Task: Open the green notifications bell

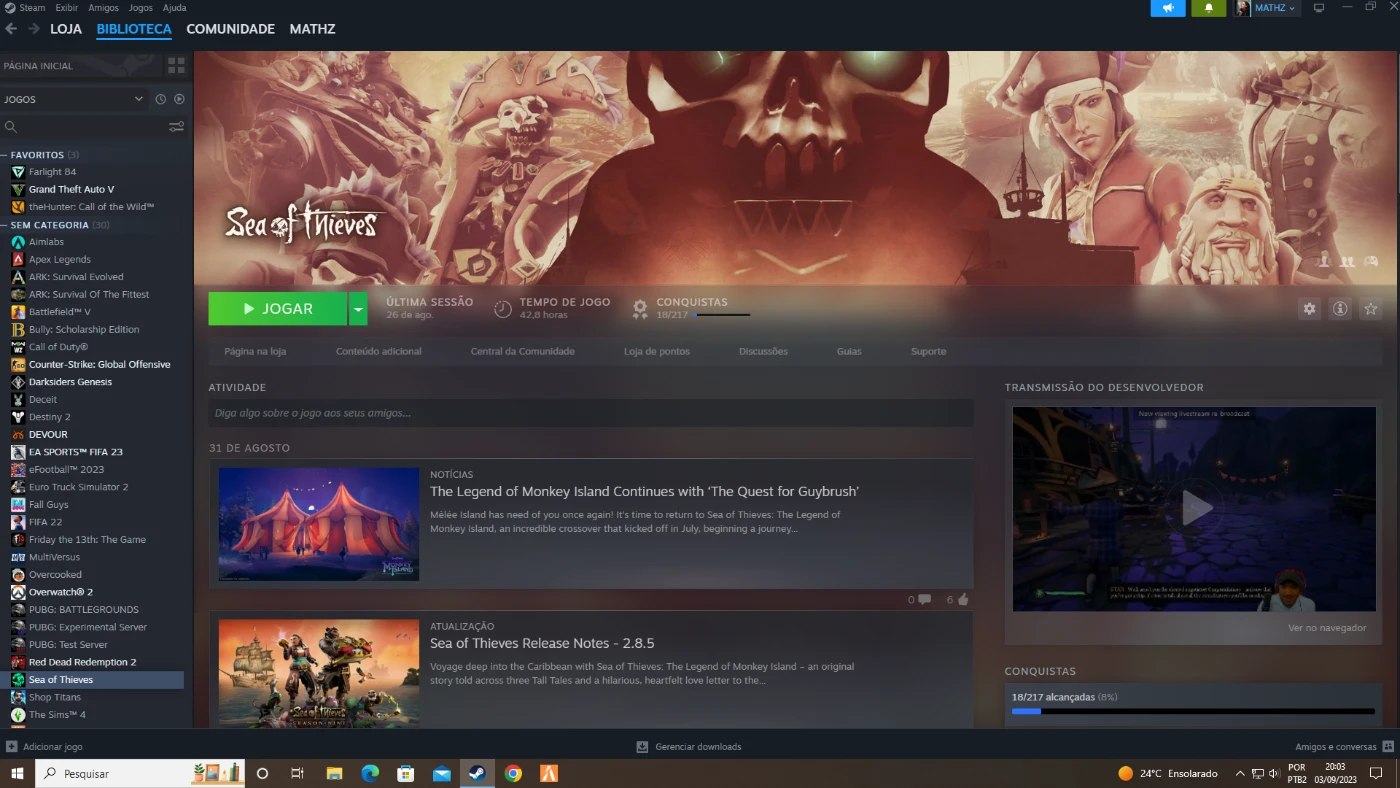Action: click(x=1208, y=8)
